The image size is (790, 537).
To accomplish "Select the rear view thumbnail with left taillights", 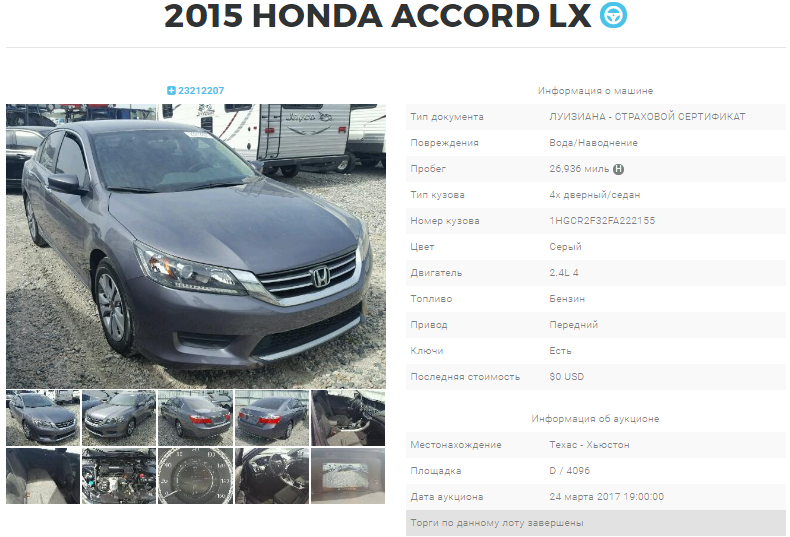I will click(x=195, y=418).
